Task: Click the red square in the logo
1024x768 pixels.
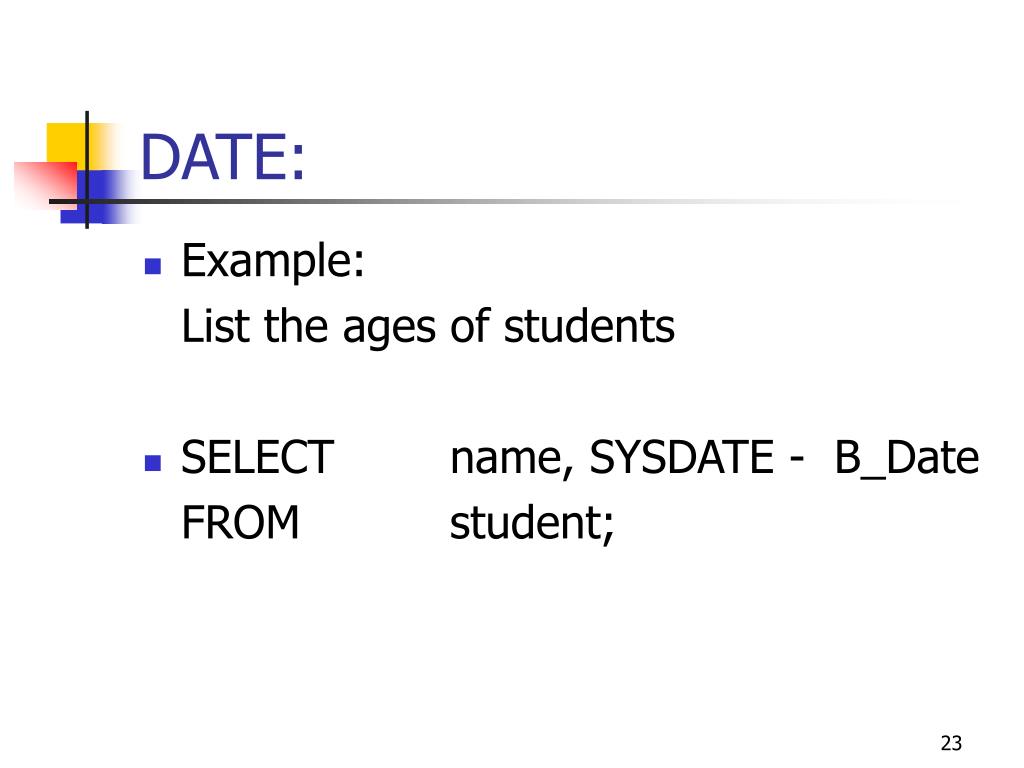Action: click(x=46, y=183)
